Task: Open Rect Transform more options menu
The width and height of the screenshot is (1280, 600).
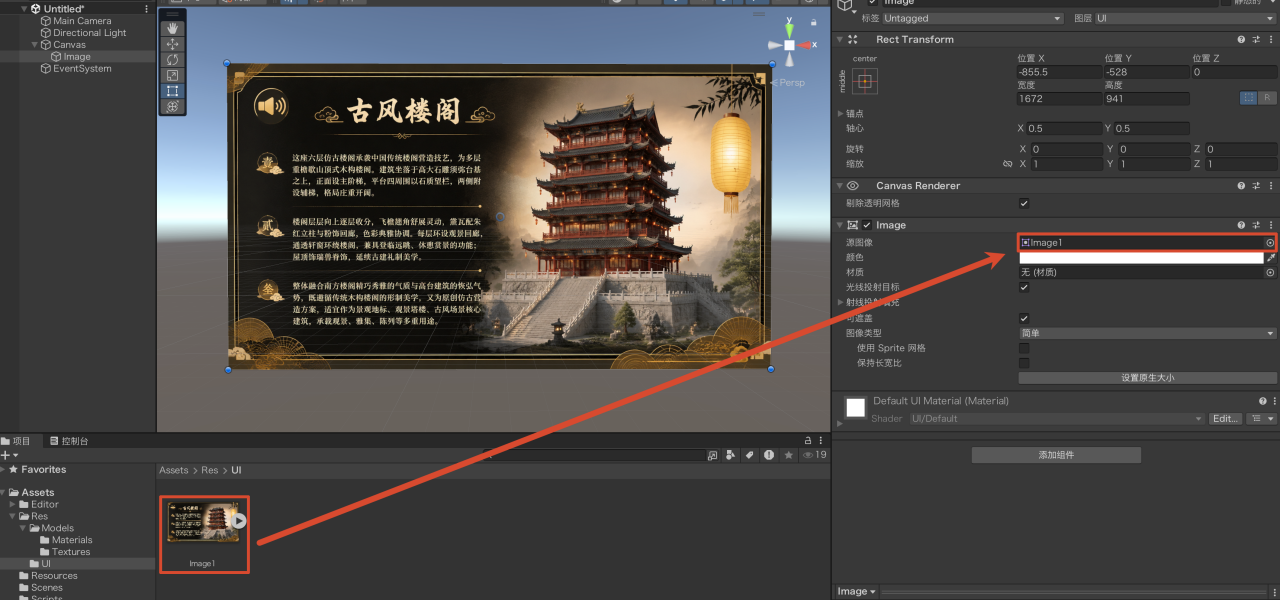Action: click(1271, 40)
